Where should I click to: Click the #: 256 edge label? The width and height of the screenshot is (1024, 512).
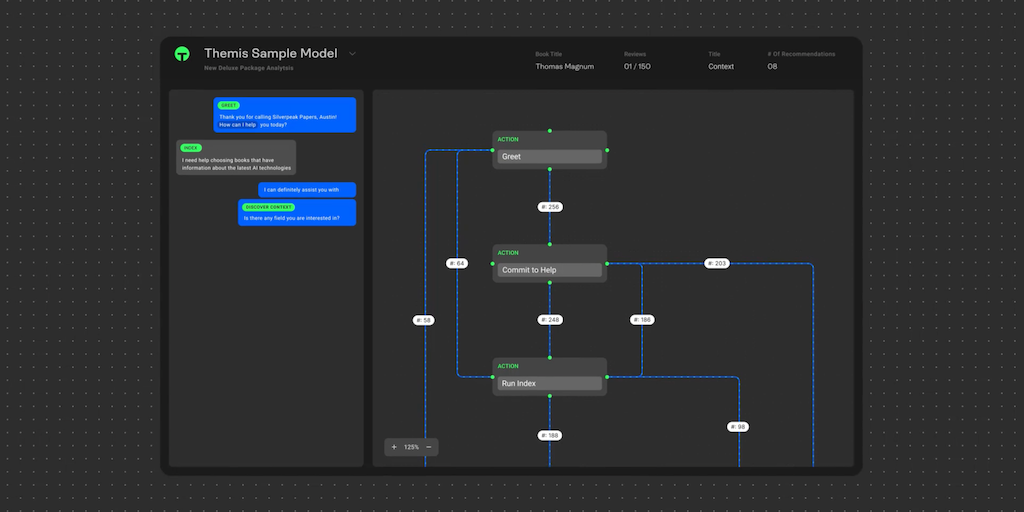pyautogui.click(x=550, y=207)
